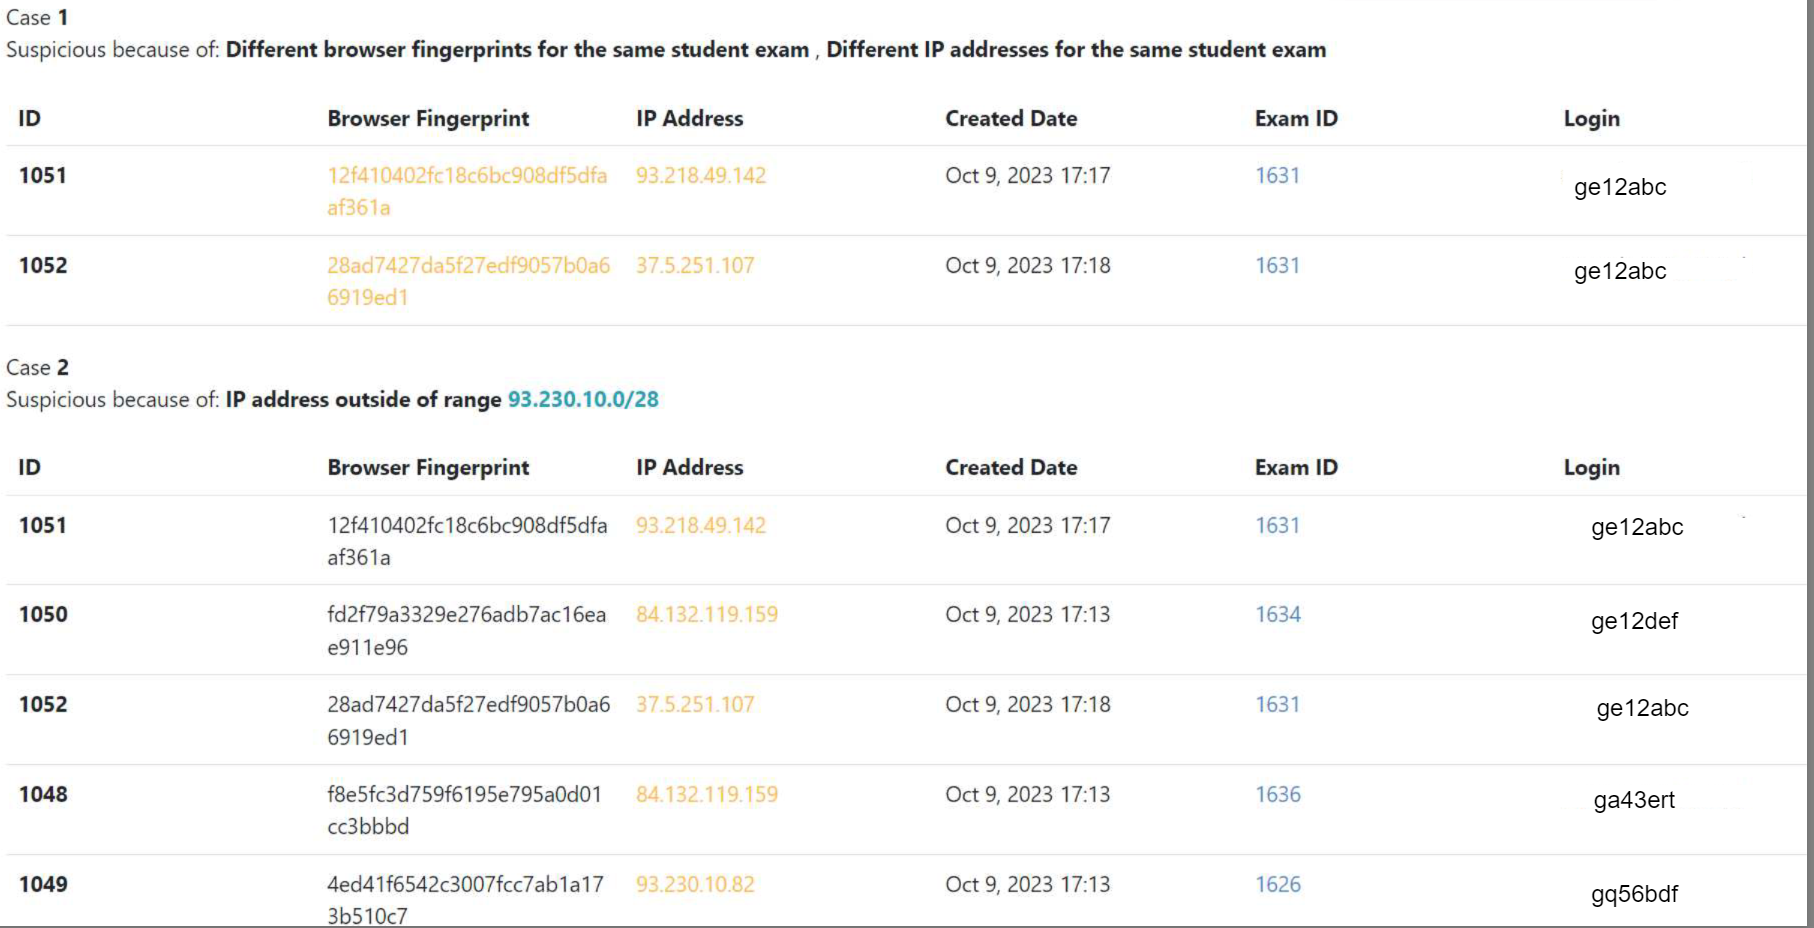Open exam 1631 from Case 1 first row

tap(1277, 174)
